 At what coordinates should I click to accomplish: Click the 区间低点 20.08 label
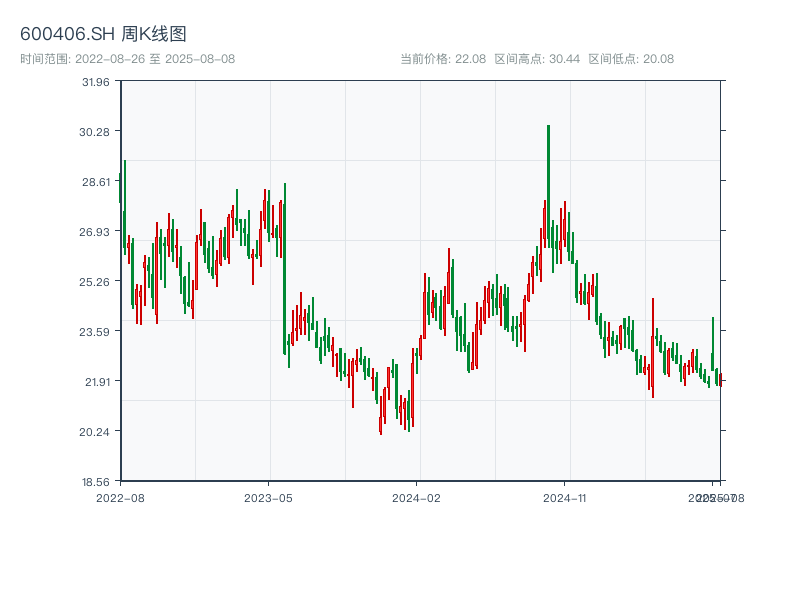pyautogui.click(x=631, y=59)
